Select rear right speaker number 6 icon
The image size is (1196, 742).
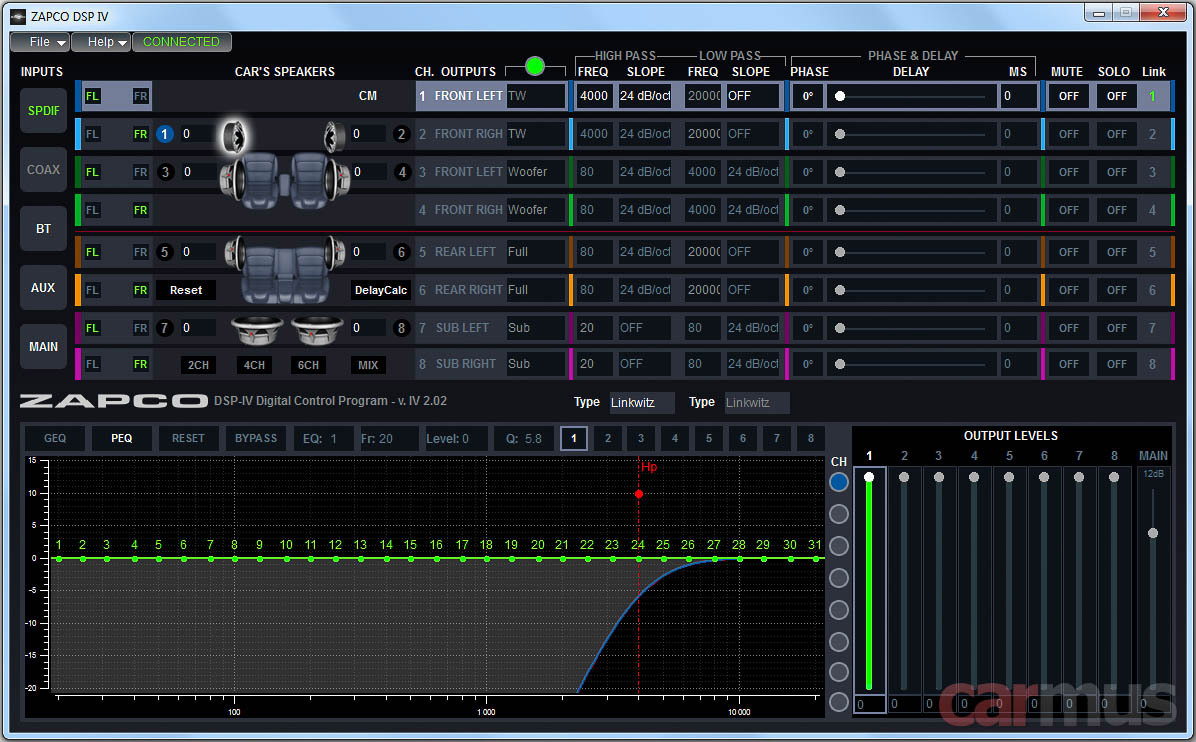[x=401, y=252]
